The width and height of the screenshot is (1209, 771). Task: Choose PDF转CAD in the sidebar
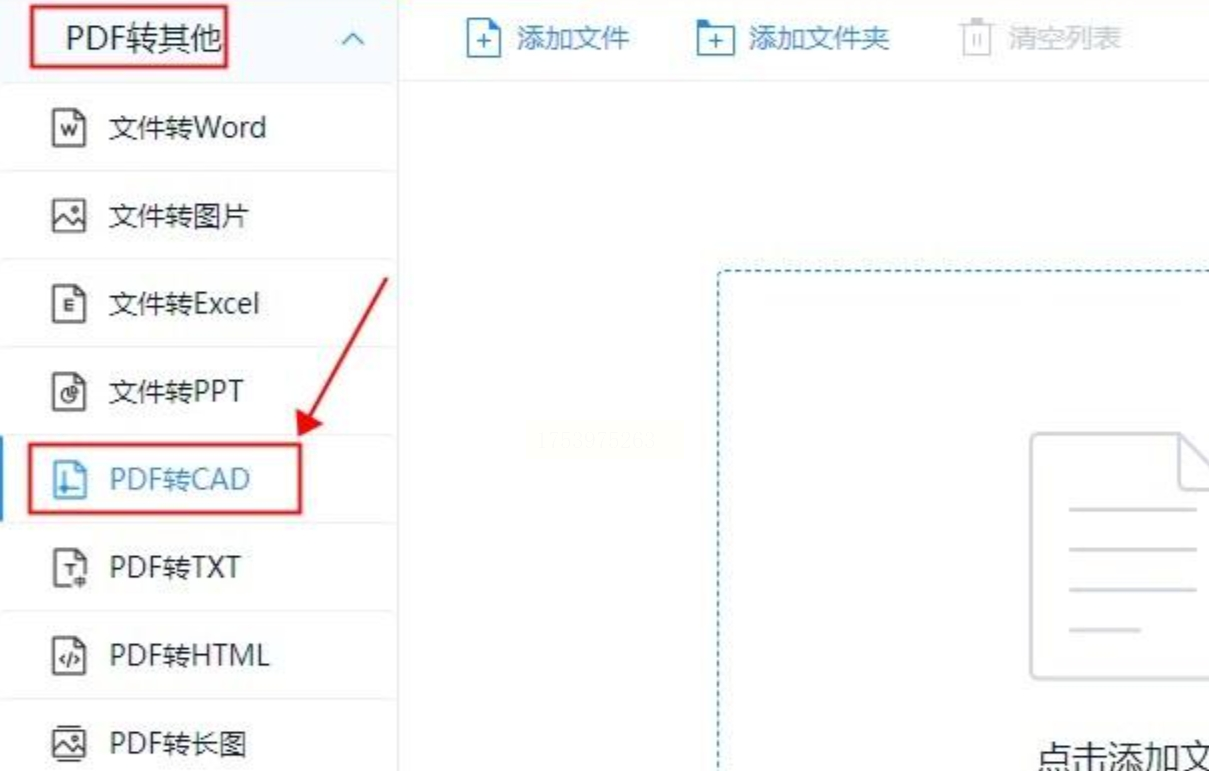point(199,480)
